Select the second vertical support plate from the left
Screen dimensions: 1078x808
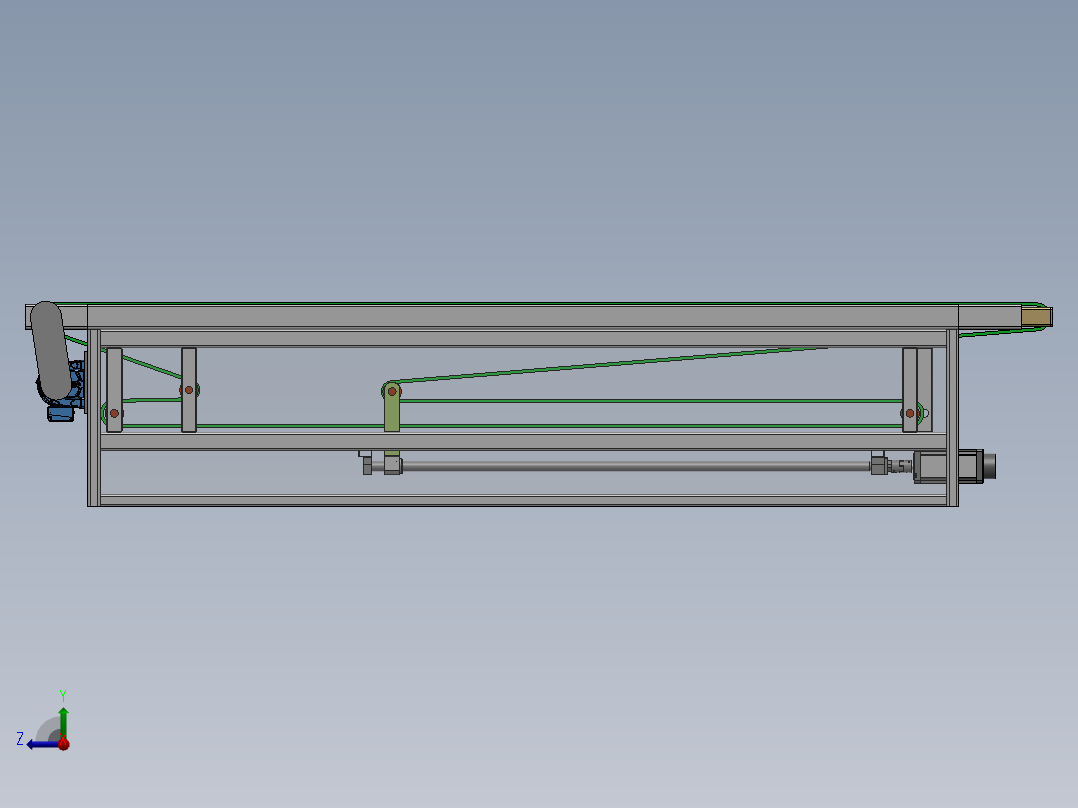pyautogui.click(x=189, y=390)
